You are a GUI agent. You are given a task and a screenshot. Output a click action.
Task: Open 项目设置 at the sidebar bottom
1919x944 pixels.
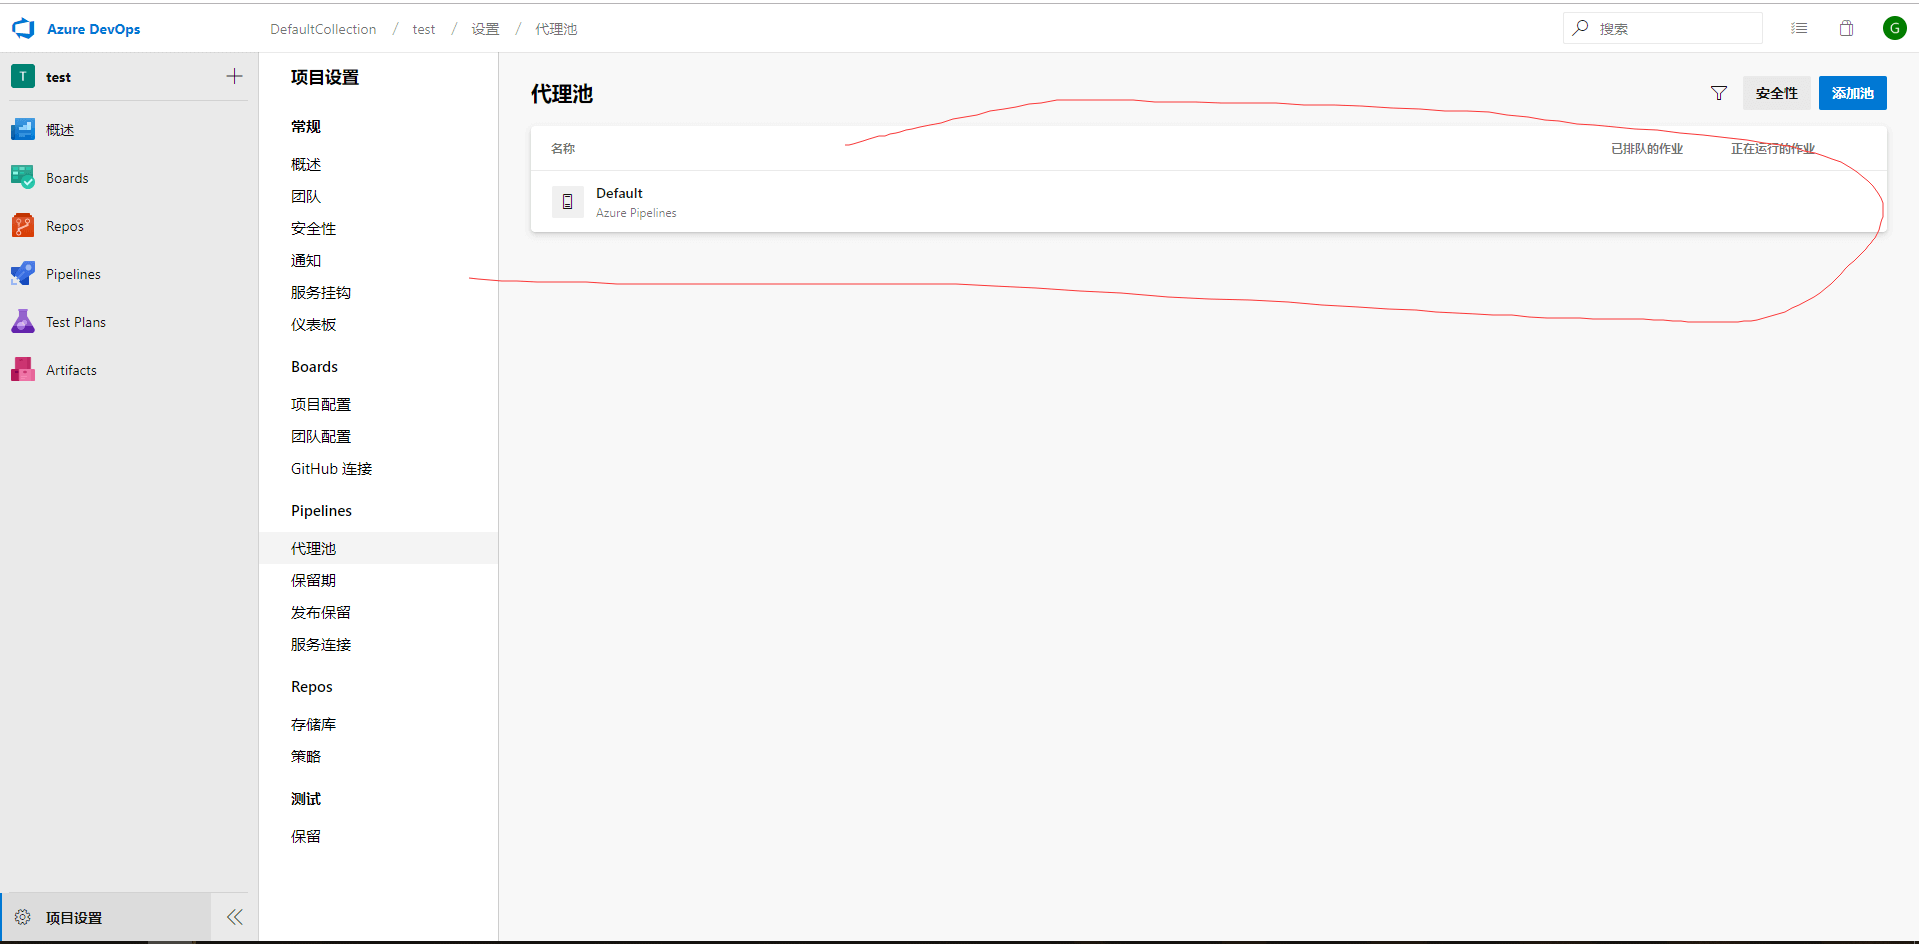click(x=74, y=918)
